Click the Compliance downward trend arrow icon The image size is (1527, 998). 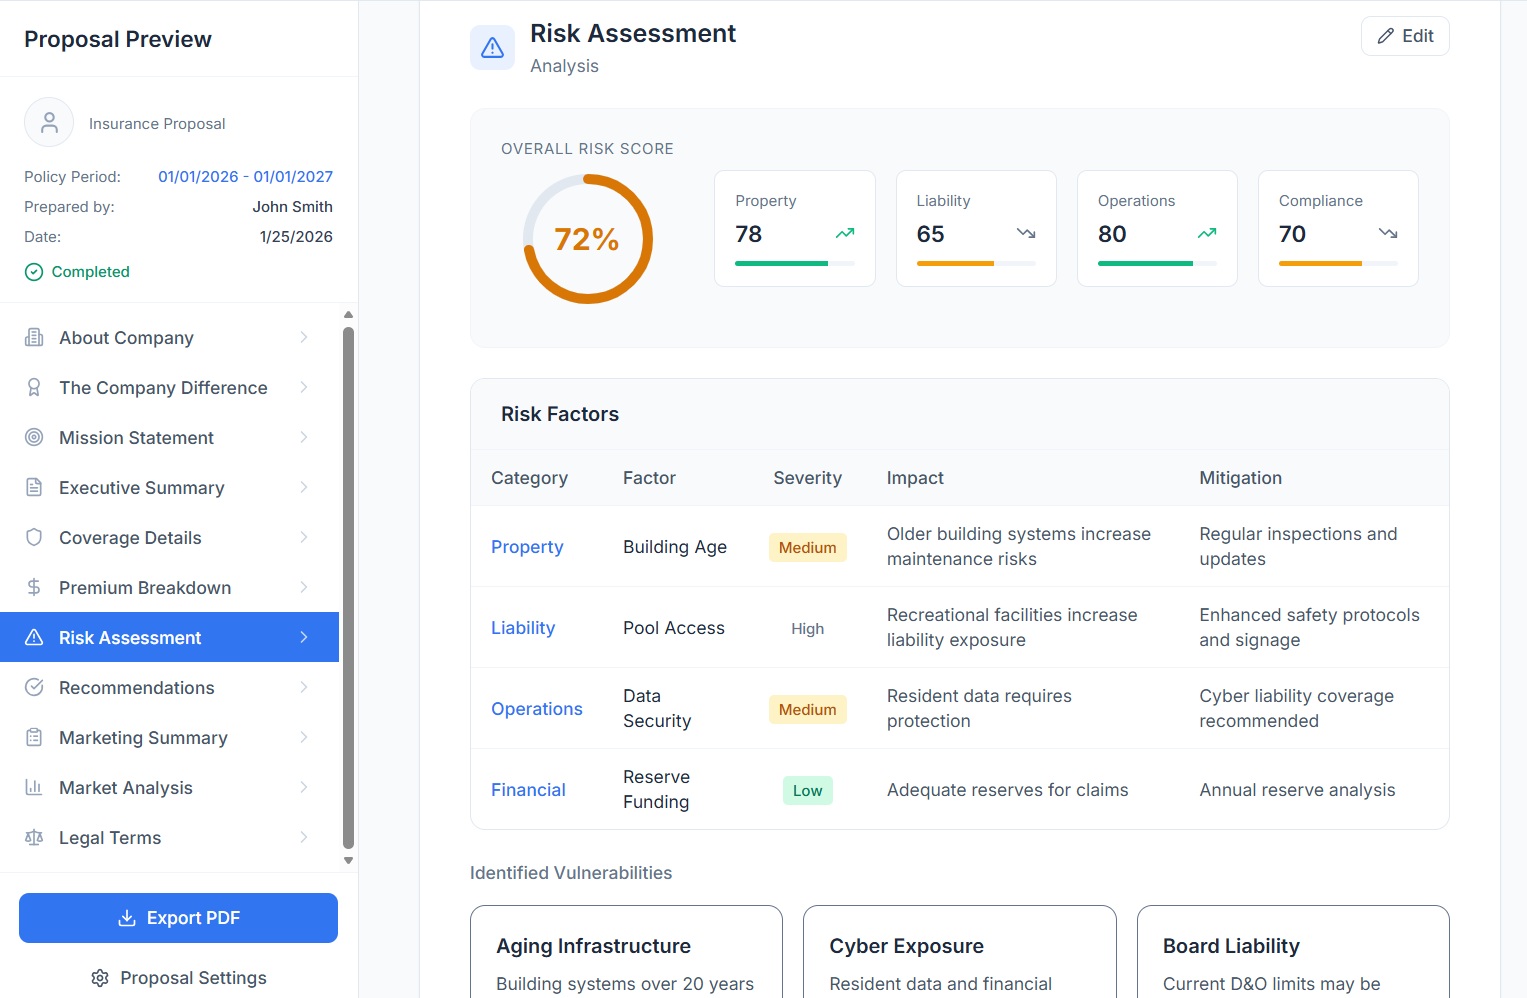pyautogui.click(x=1388, y=233)
